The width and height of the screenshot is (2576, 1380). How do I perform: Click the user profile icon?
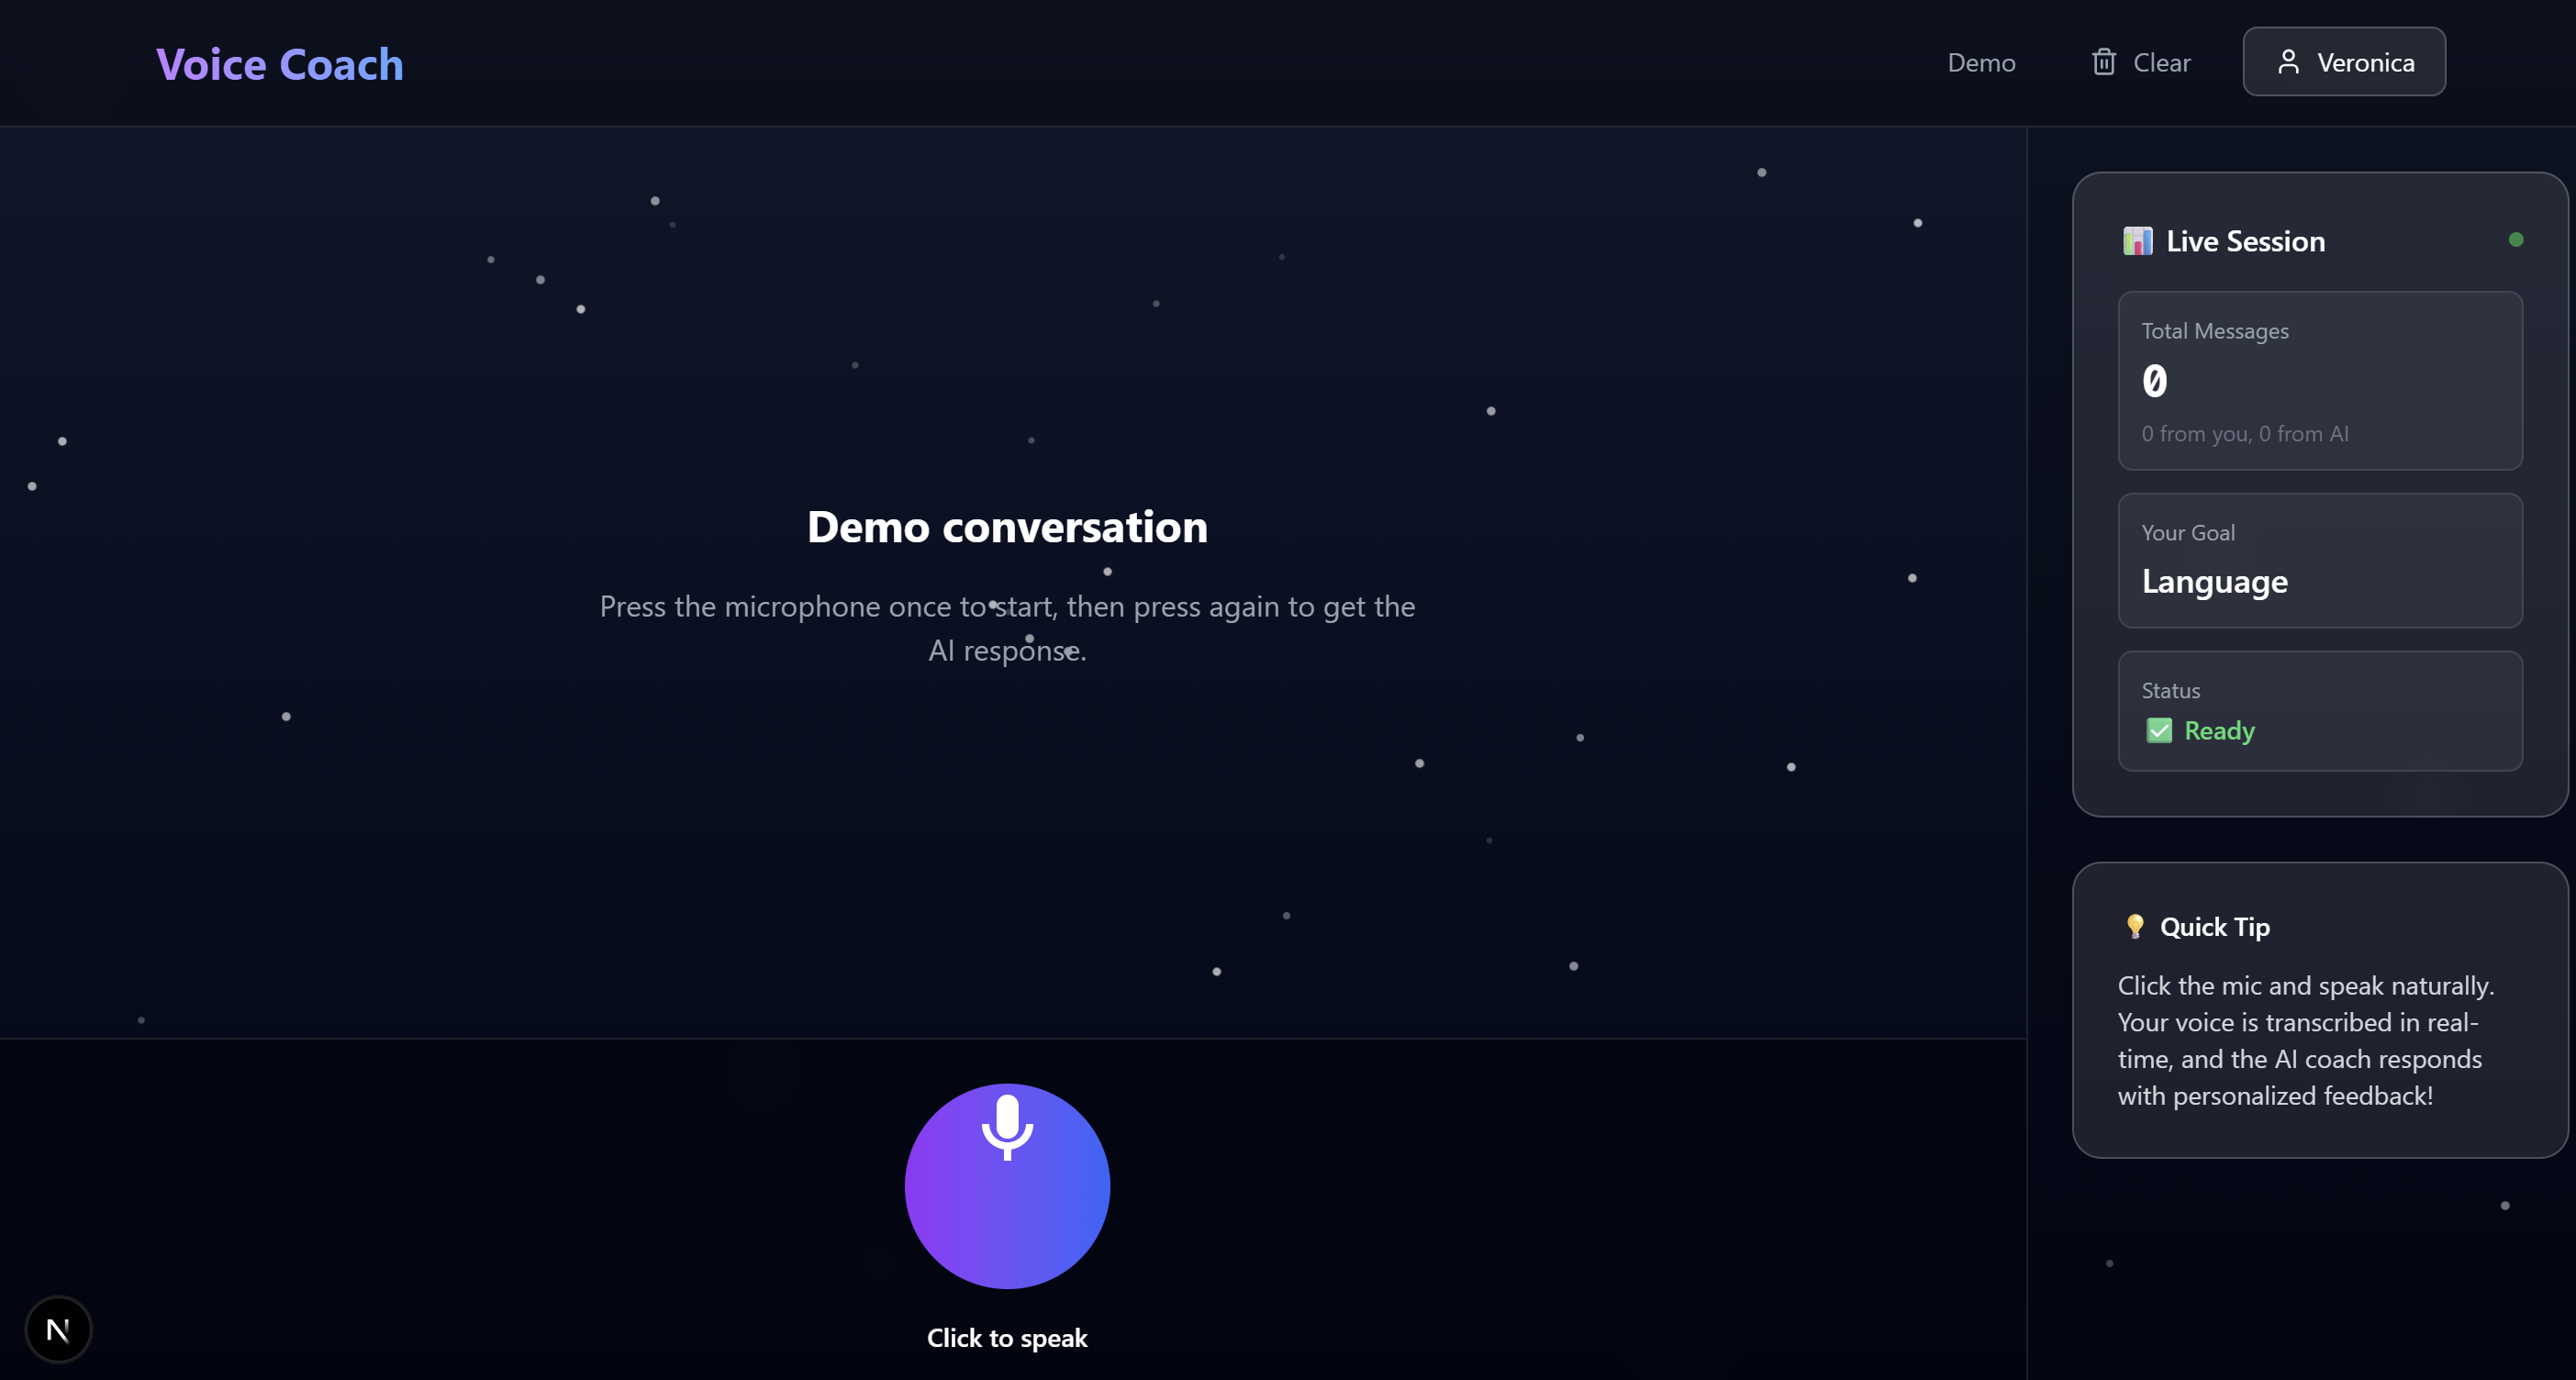2288,62
